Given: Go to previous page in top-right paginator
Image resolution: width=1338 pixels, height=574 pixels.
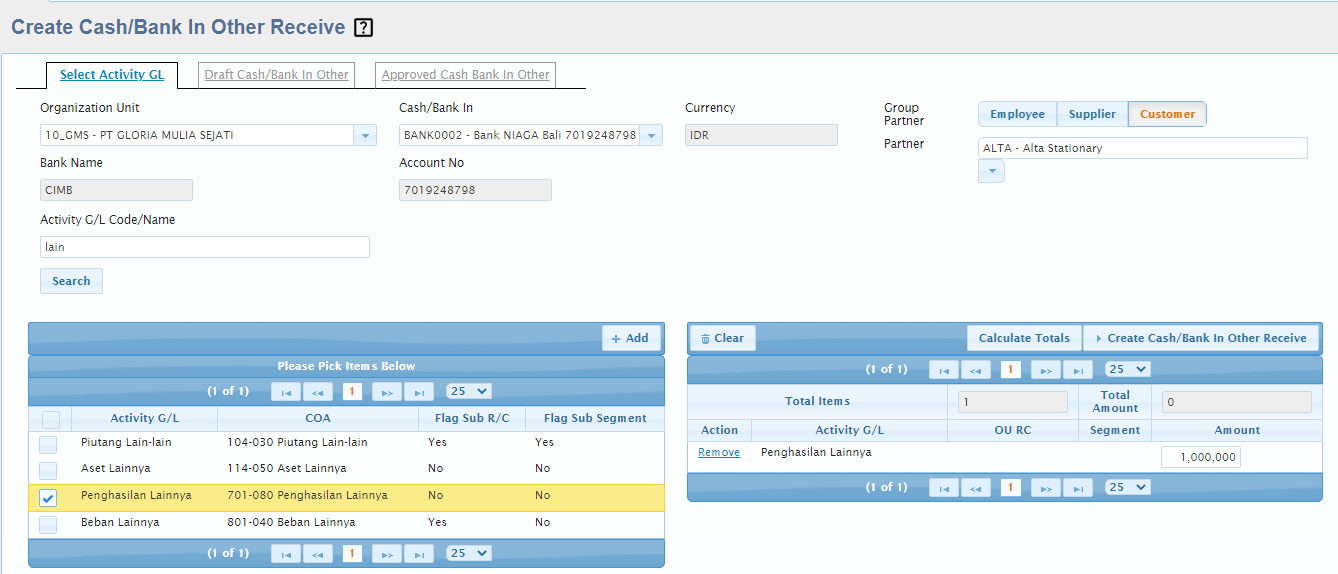Looking at the screenshot, I should point(976,369).
